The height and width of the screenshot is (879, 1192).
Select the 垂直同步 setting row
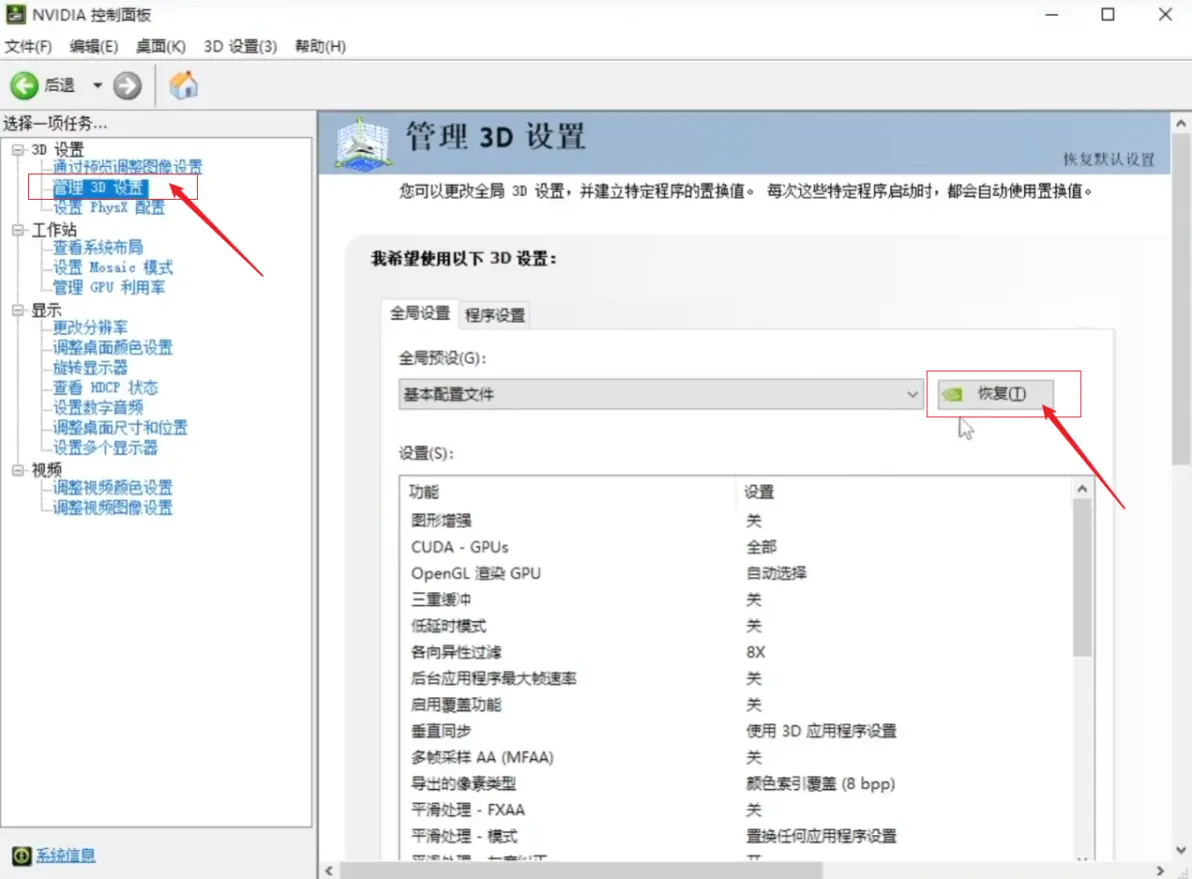click(x=736, y=731)
